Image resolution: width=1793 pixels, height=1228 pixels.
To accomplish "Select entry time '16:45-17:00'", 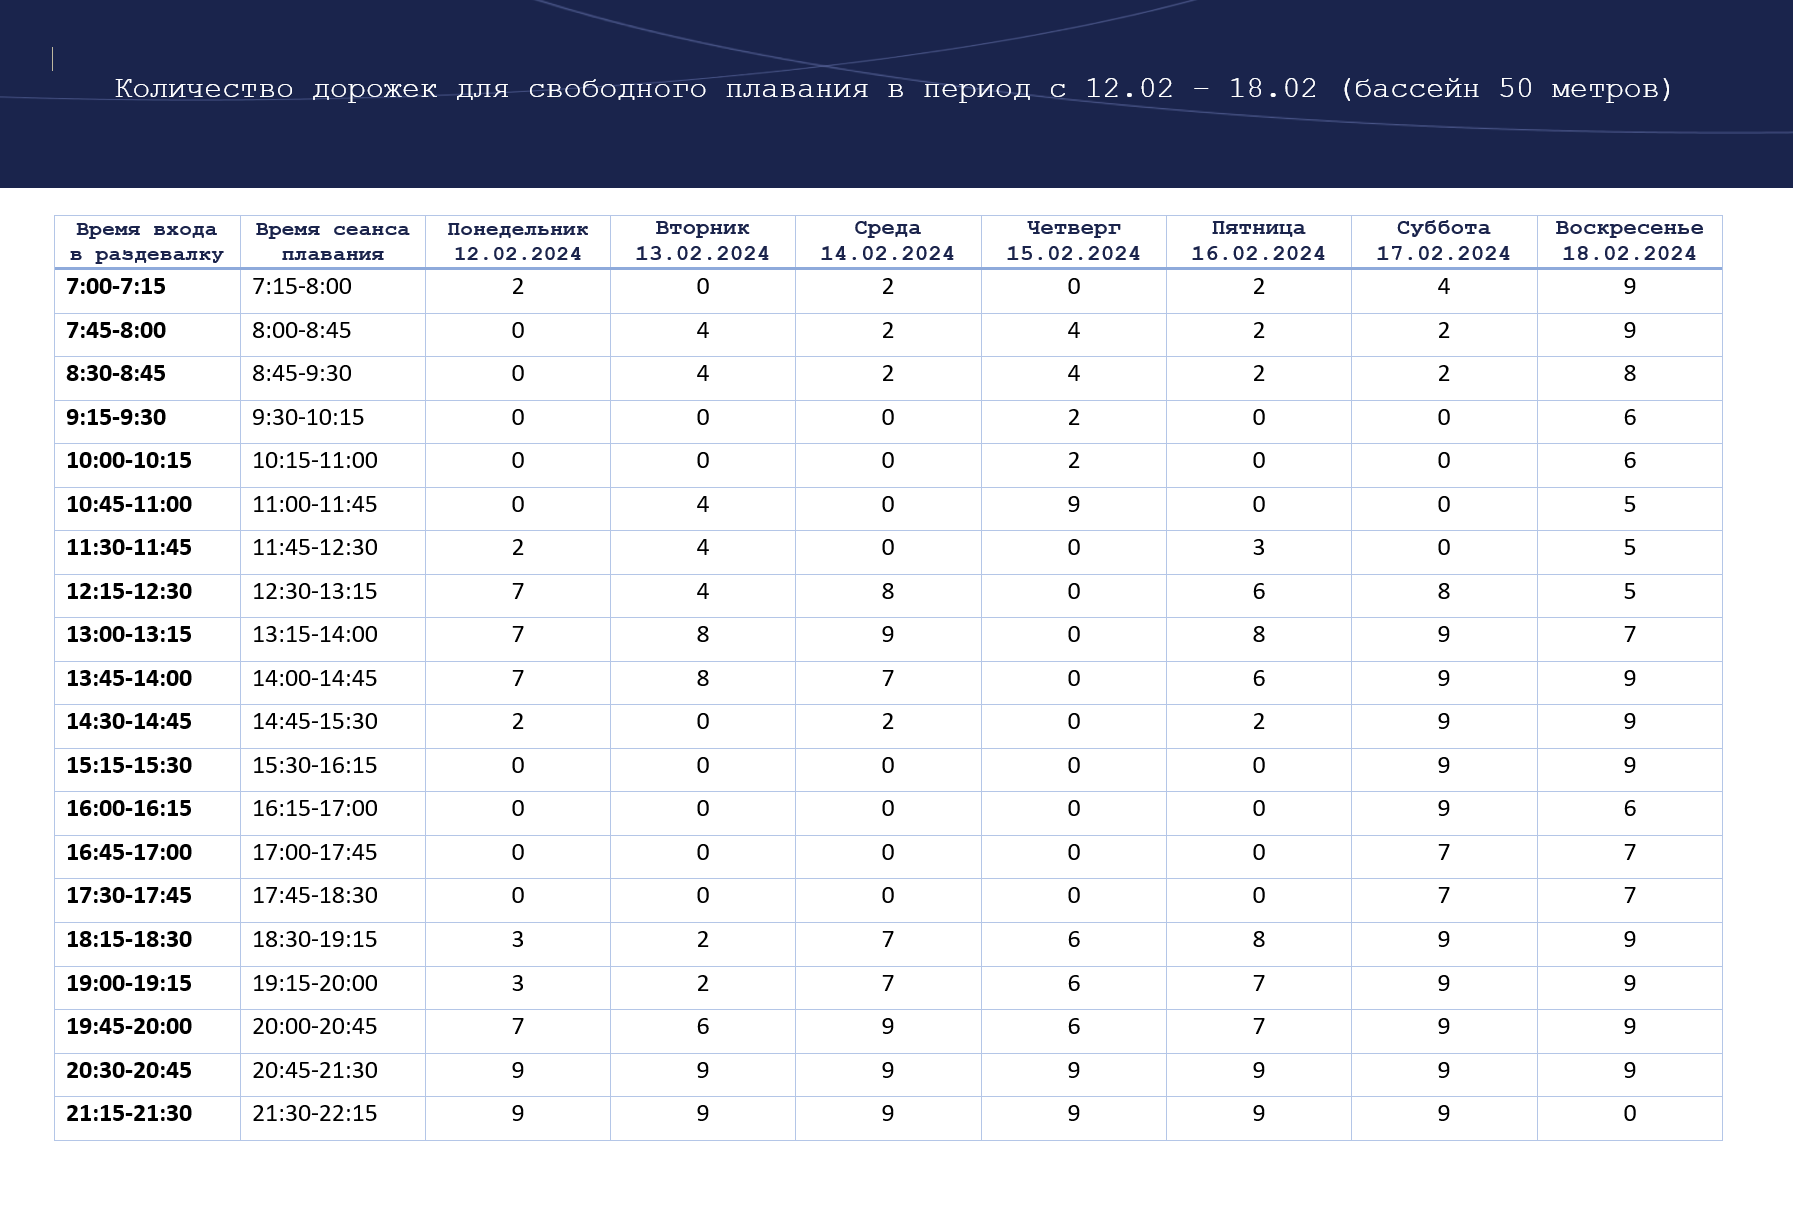I will click(x=129, y=853).
